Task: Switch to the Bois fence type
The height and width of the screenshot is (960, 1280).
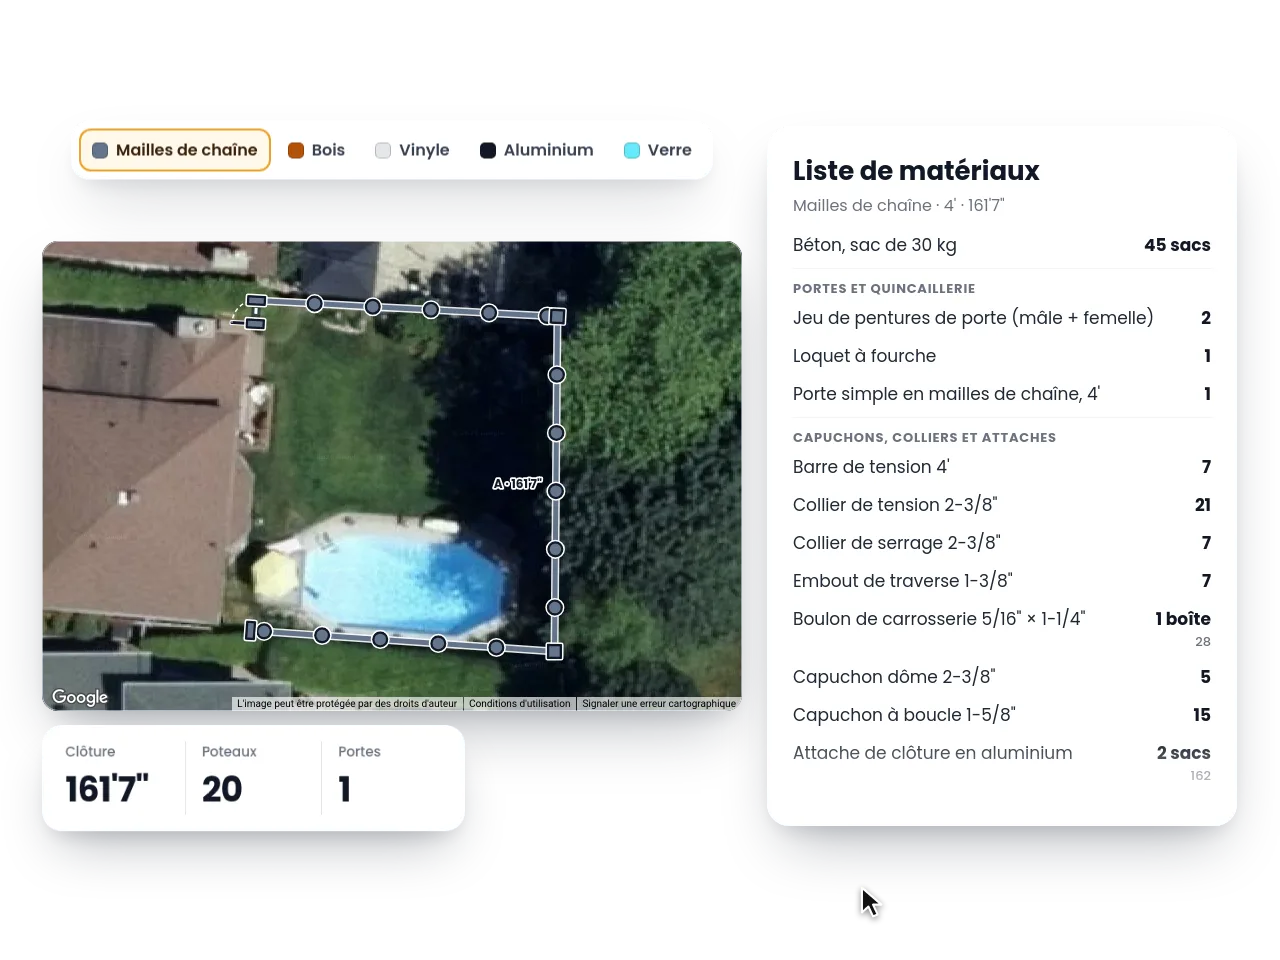Action: (316, 150)
